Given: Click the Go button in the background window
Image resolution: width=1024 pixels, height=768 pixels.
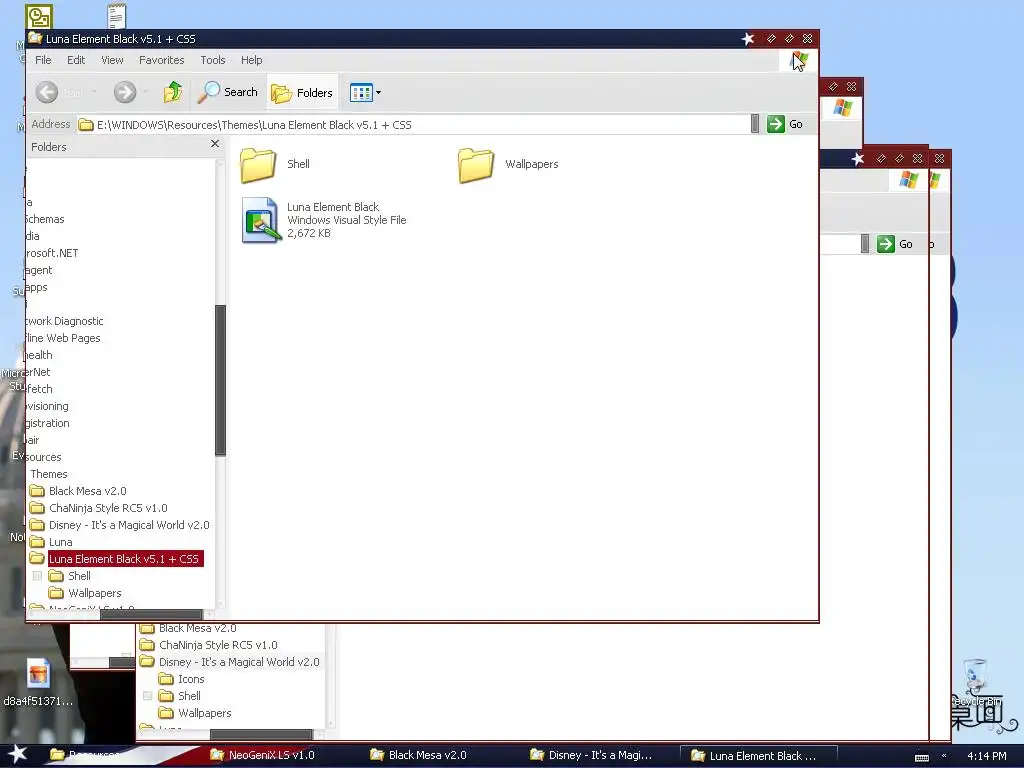Looking at the screenshot, I should 895,244.
